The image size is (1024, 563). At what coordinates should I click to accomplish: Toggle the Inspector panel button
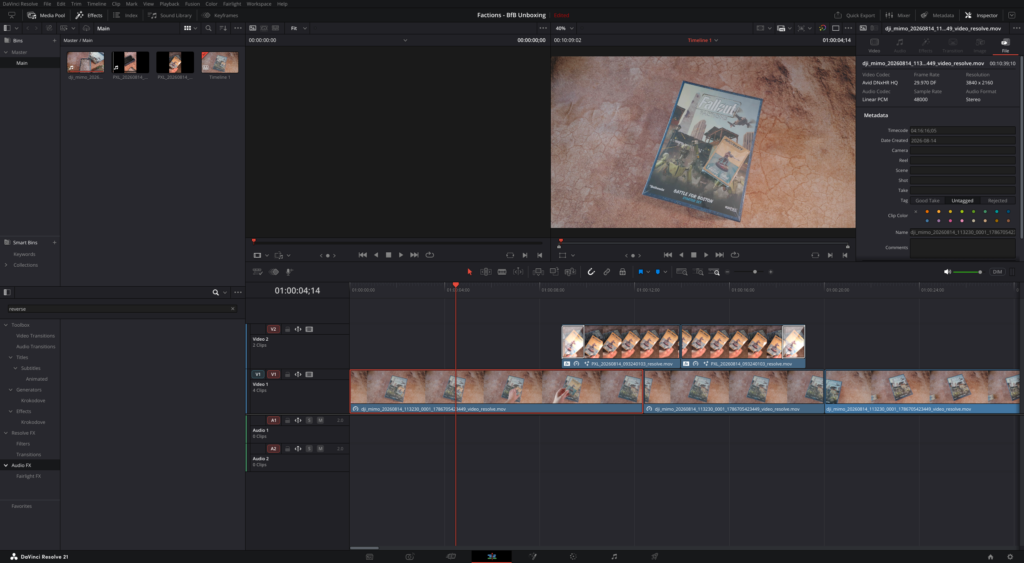coord(981,15)
